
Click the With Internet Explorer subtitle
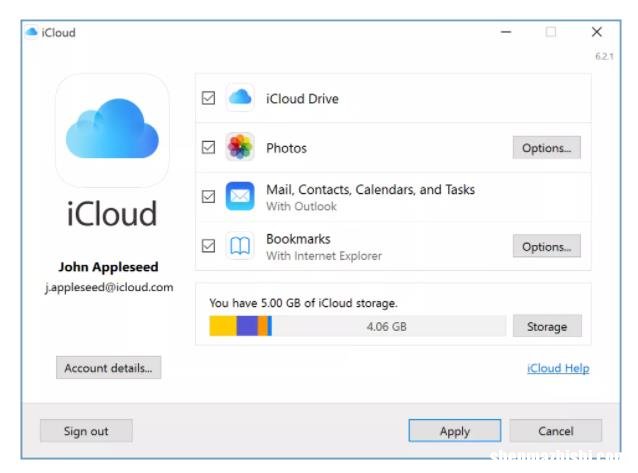point(324,256)
